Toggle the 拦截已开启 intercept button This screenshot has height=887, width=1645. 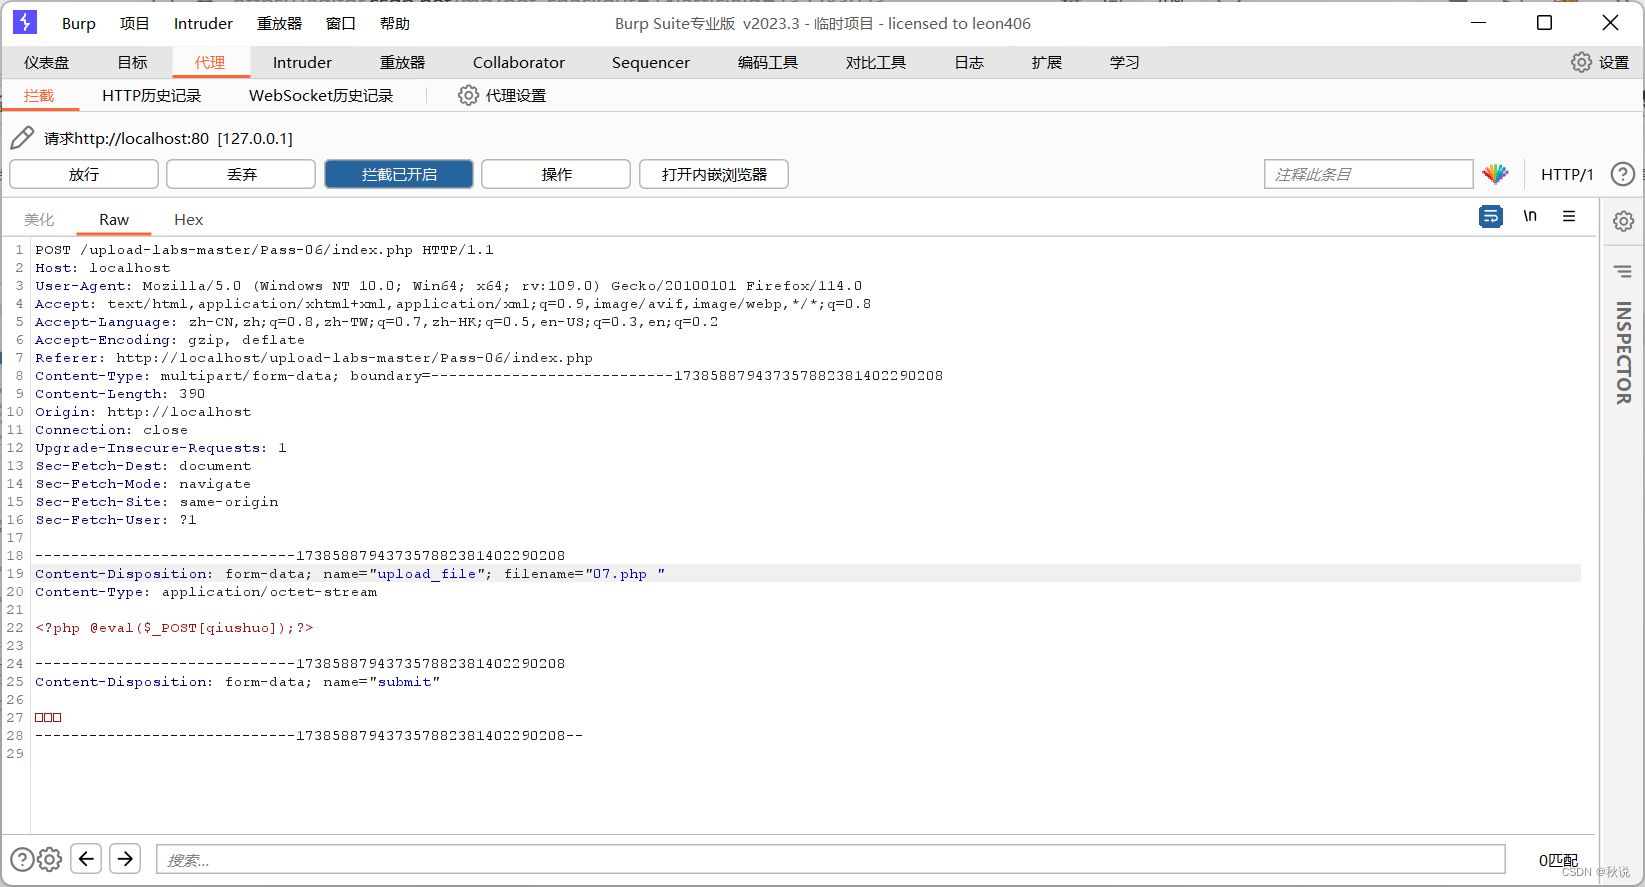point(399,174)
